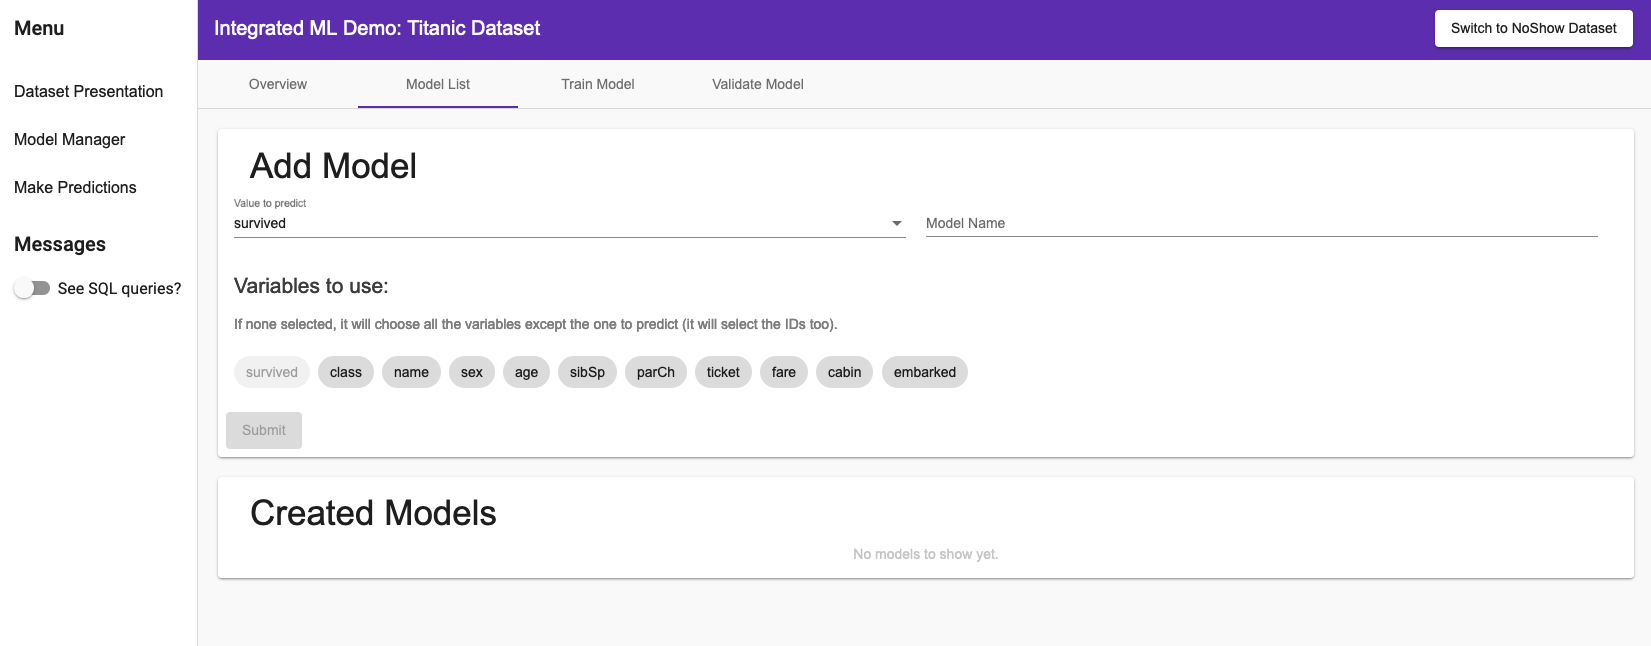1651x646 pixels.
Task: Click the 'No models to show yet.' text
Action: (925, 554)
